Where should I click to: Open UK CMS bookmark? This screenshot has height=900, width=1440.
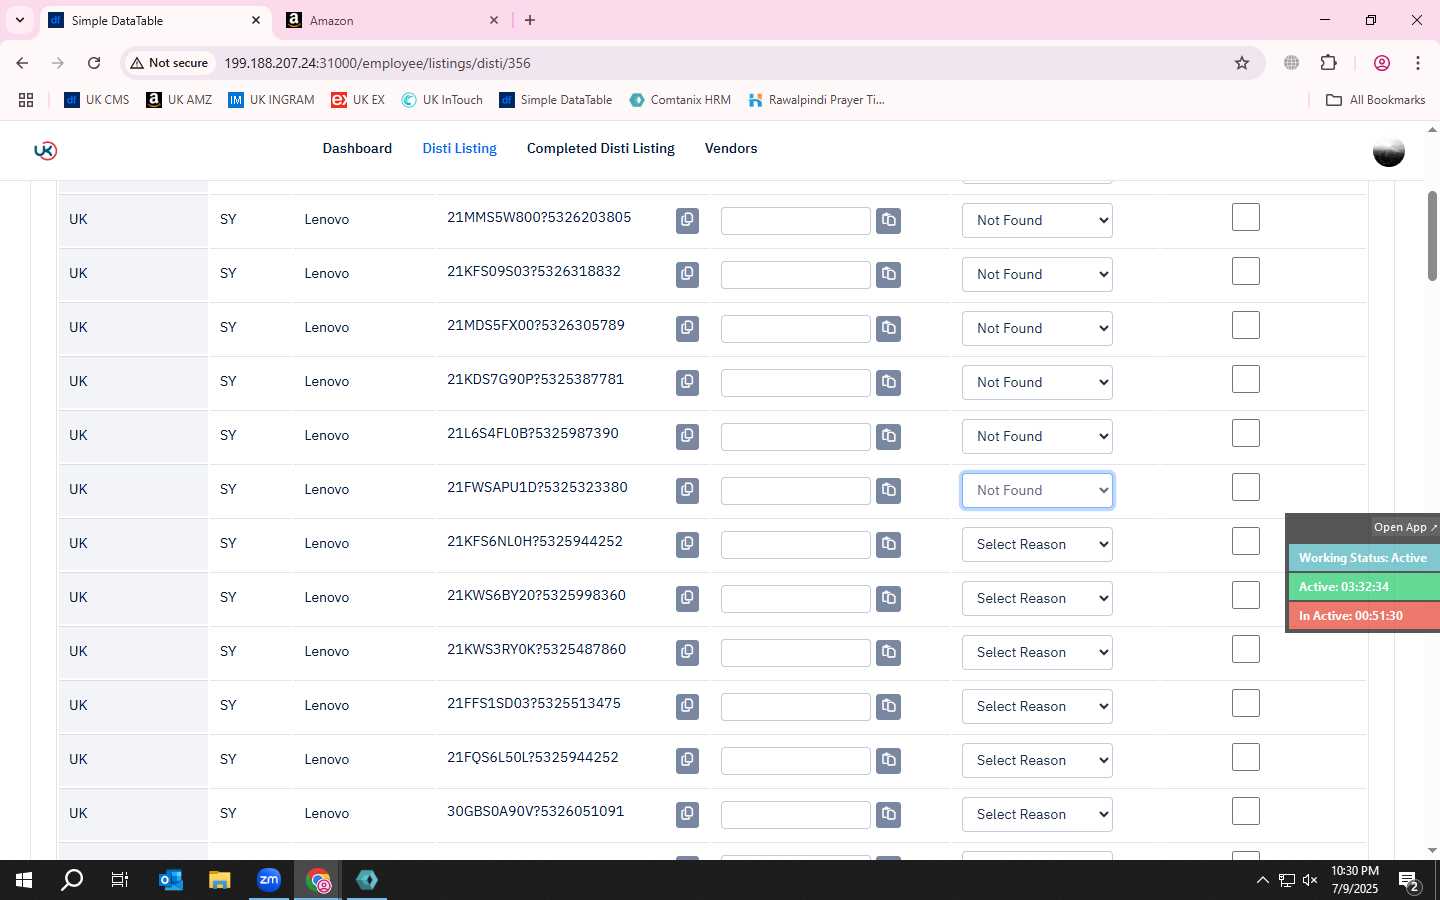click(x=97, y=100)
